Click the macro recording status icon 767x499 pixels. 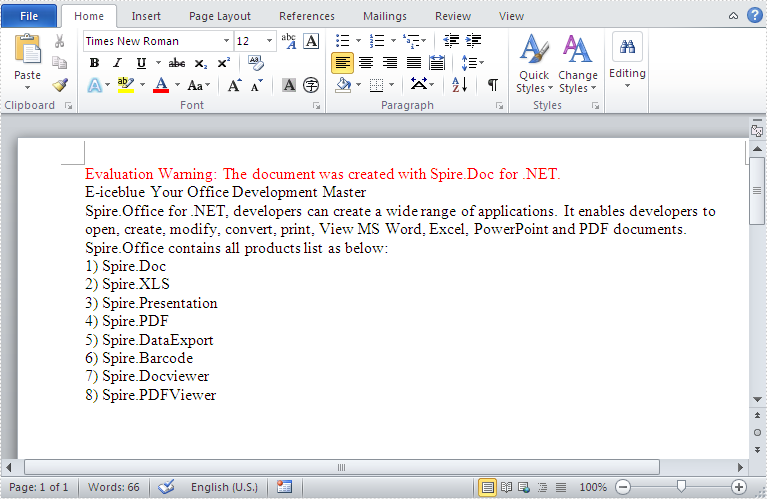[284, 487]
